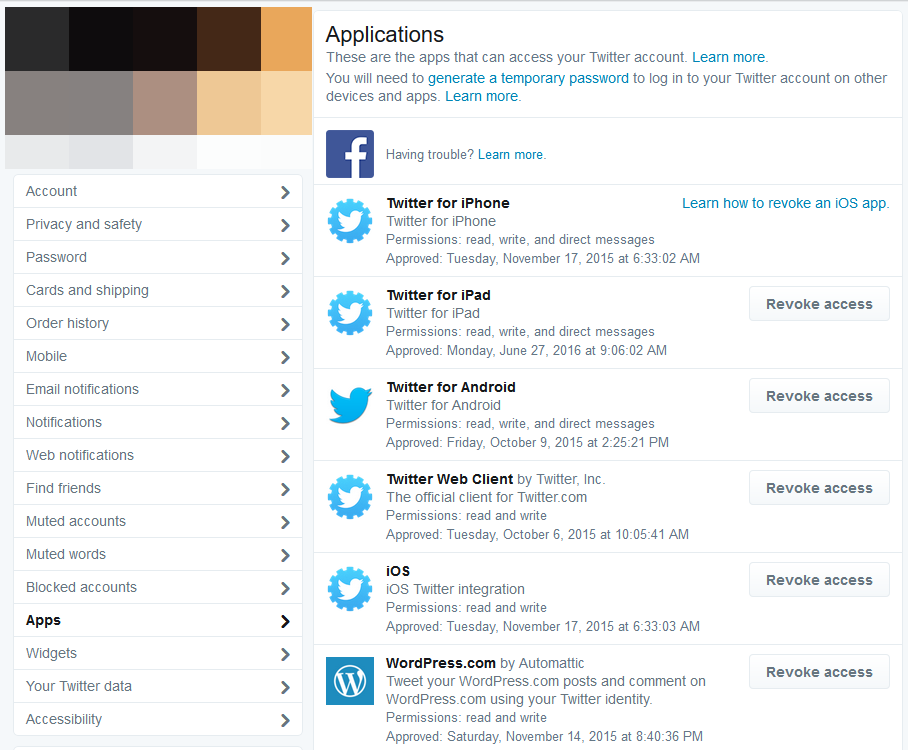The height and width of the screenshot is (750, 908).
Task: Open Privacy and safety settings
Action: (158, 224)
